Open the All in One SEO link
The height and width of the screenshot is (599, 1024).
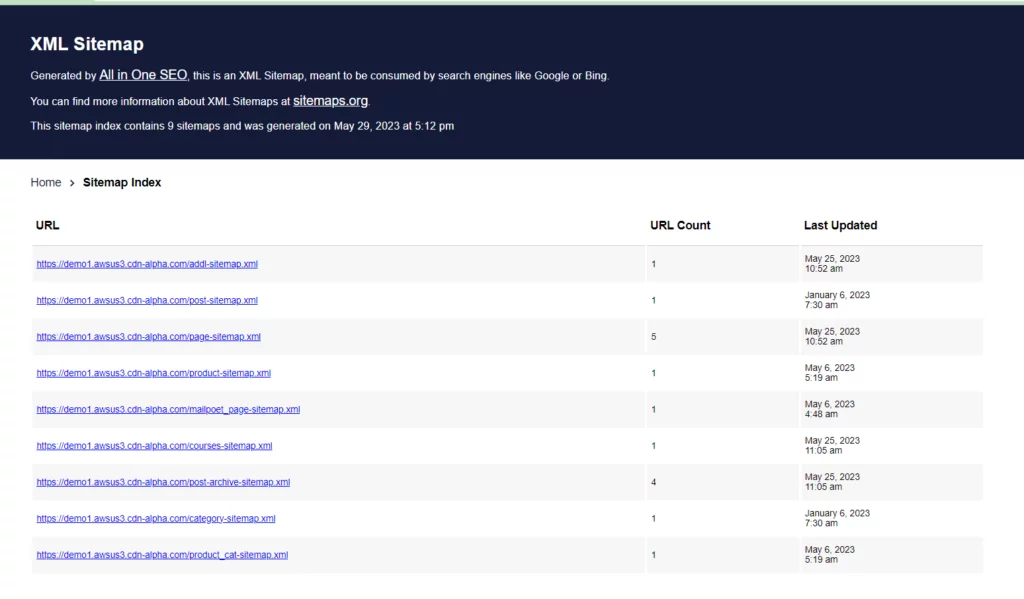pos(143,75)
